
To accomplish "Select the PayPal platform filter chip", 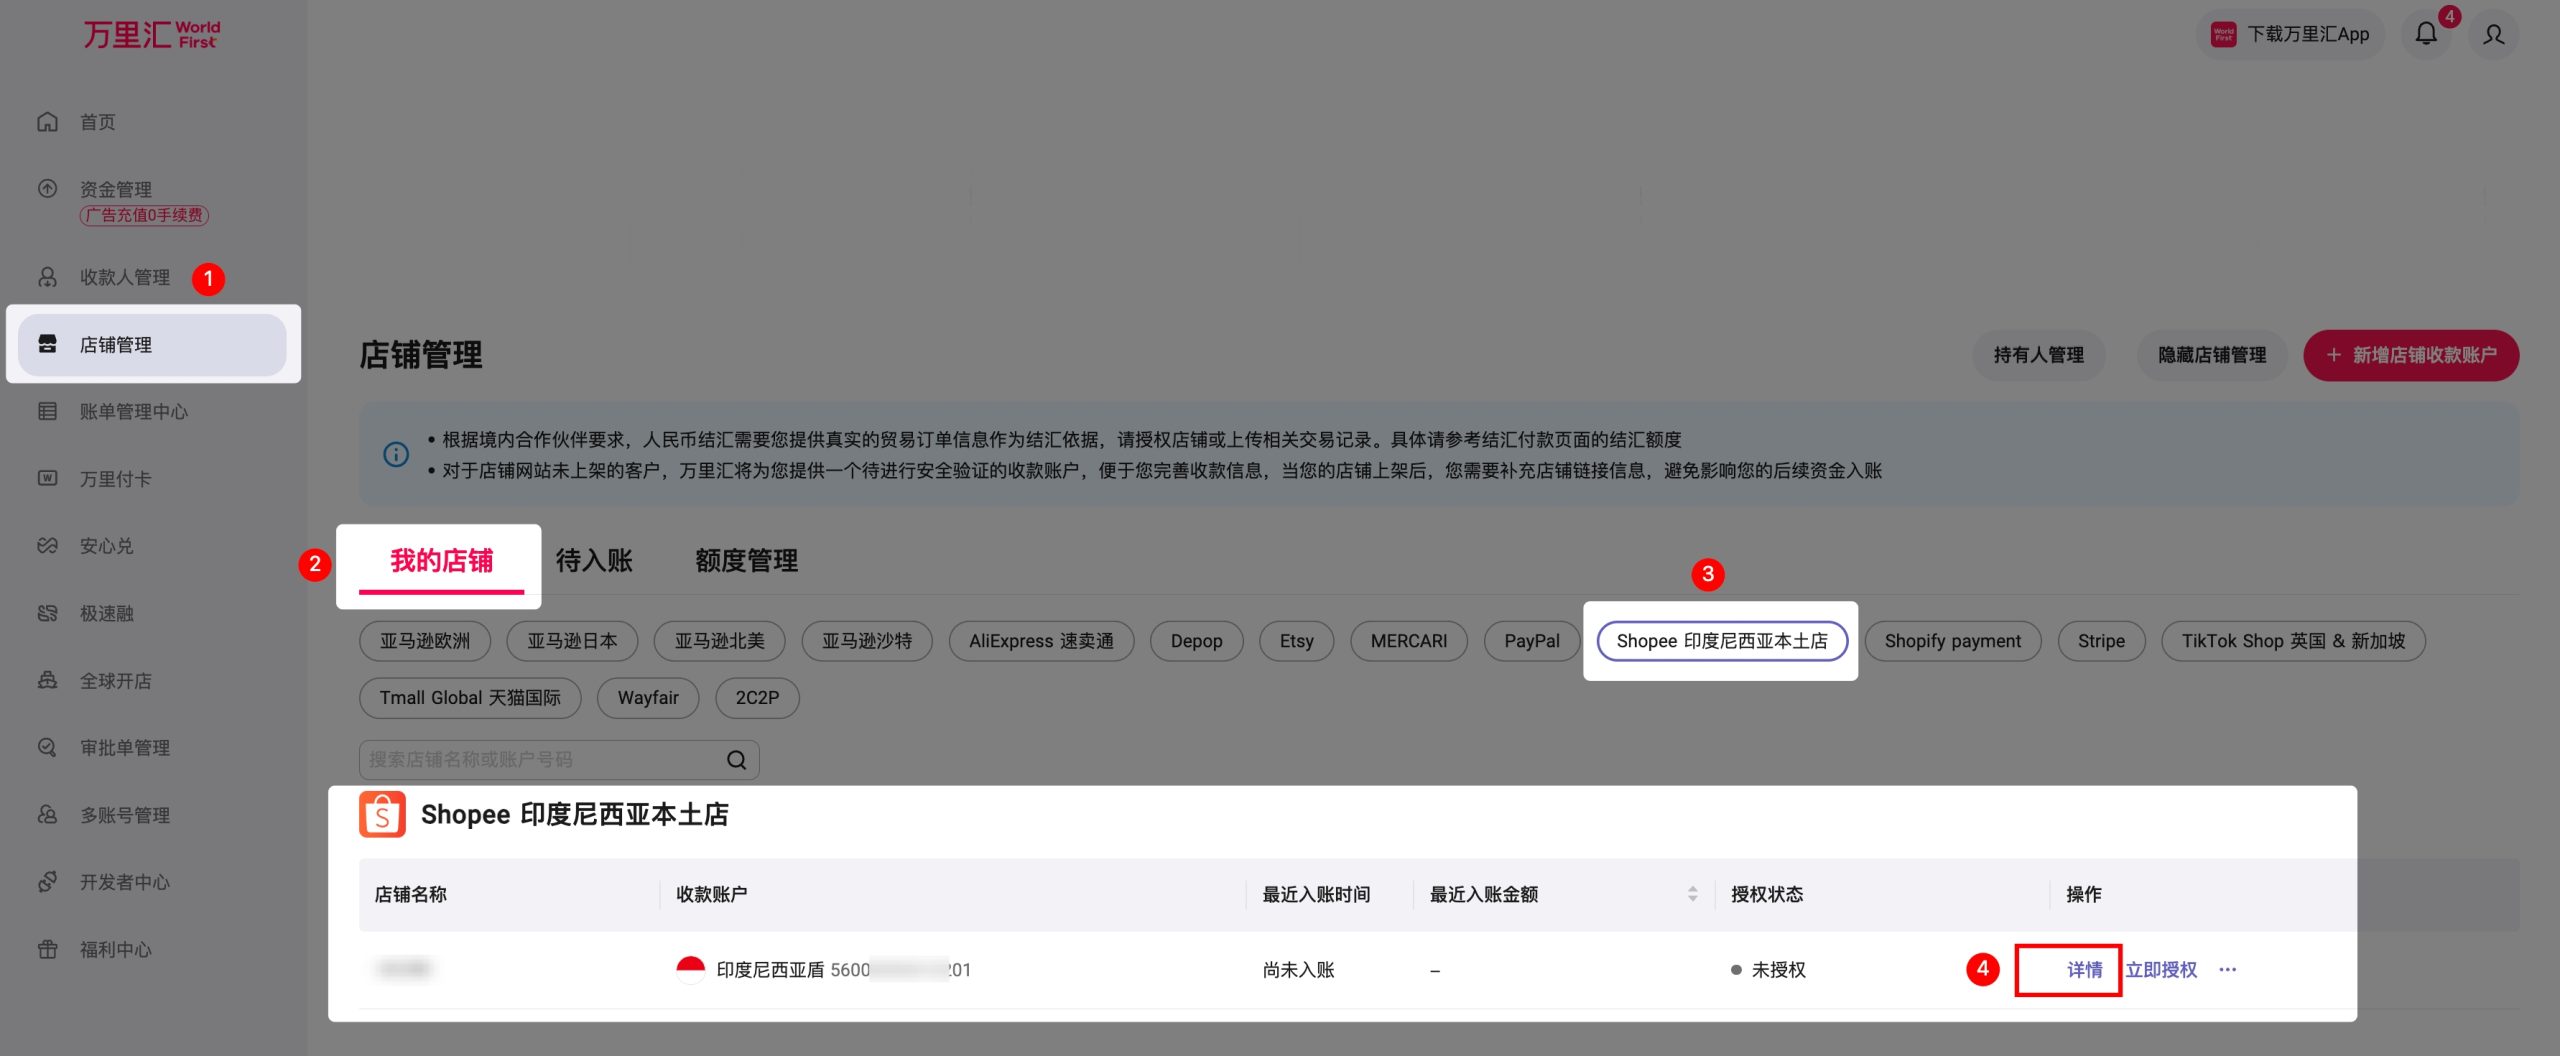I will [x=1531, y=641].
